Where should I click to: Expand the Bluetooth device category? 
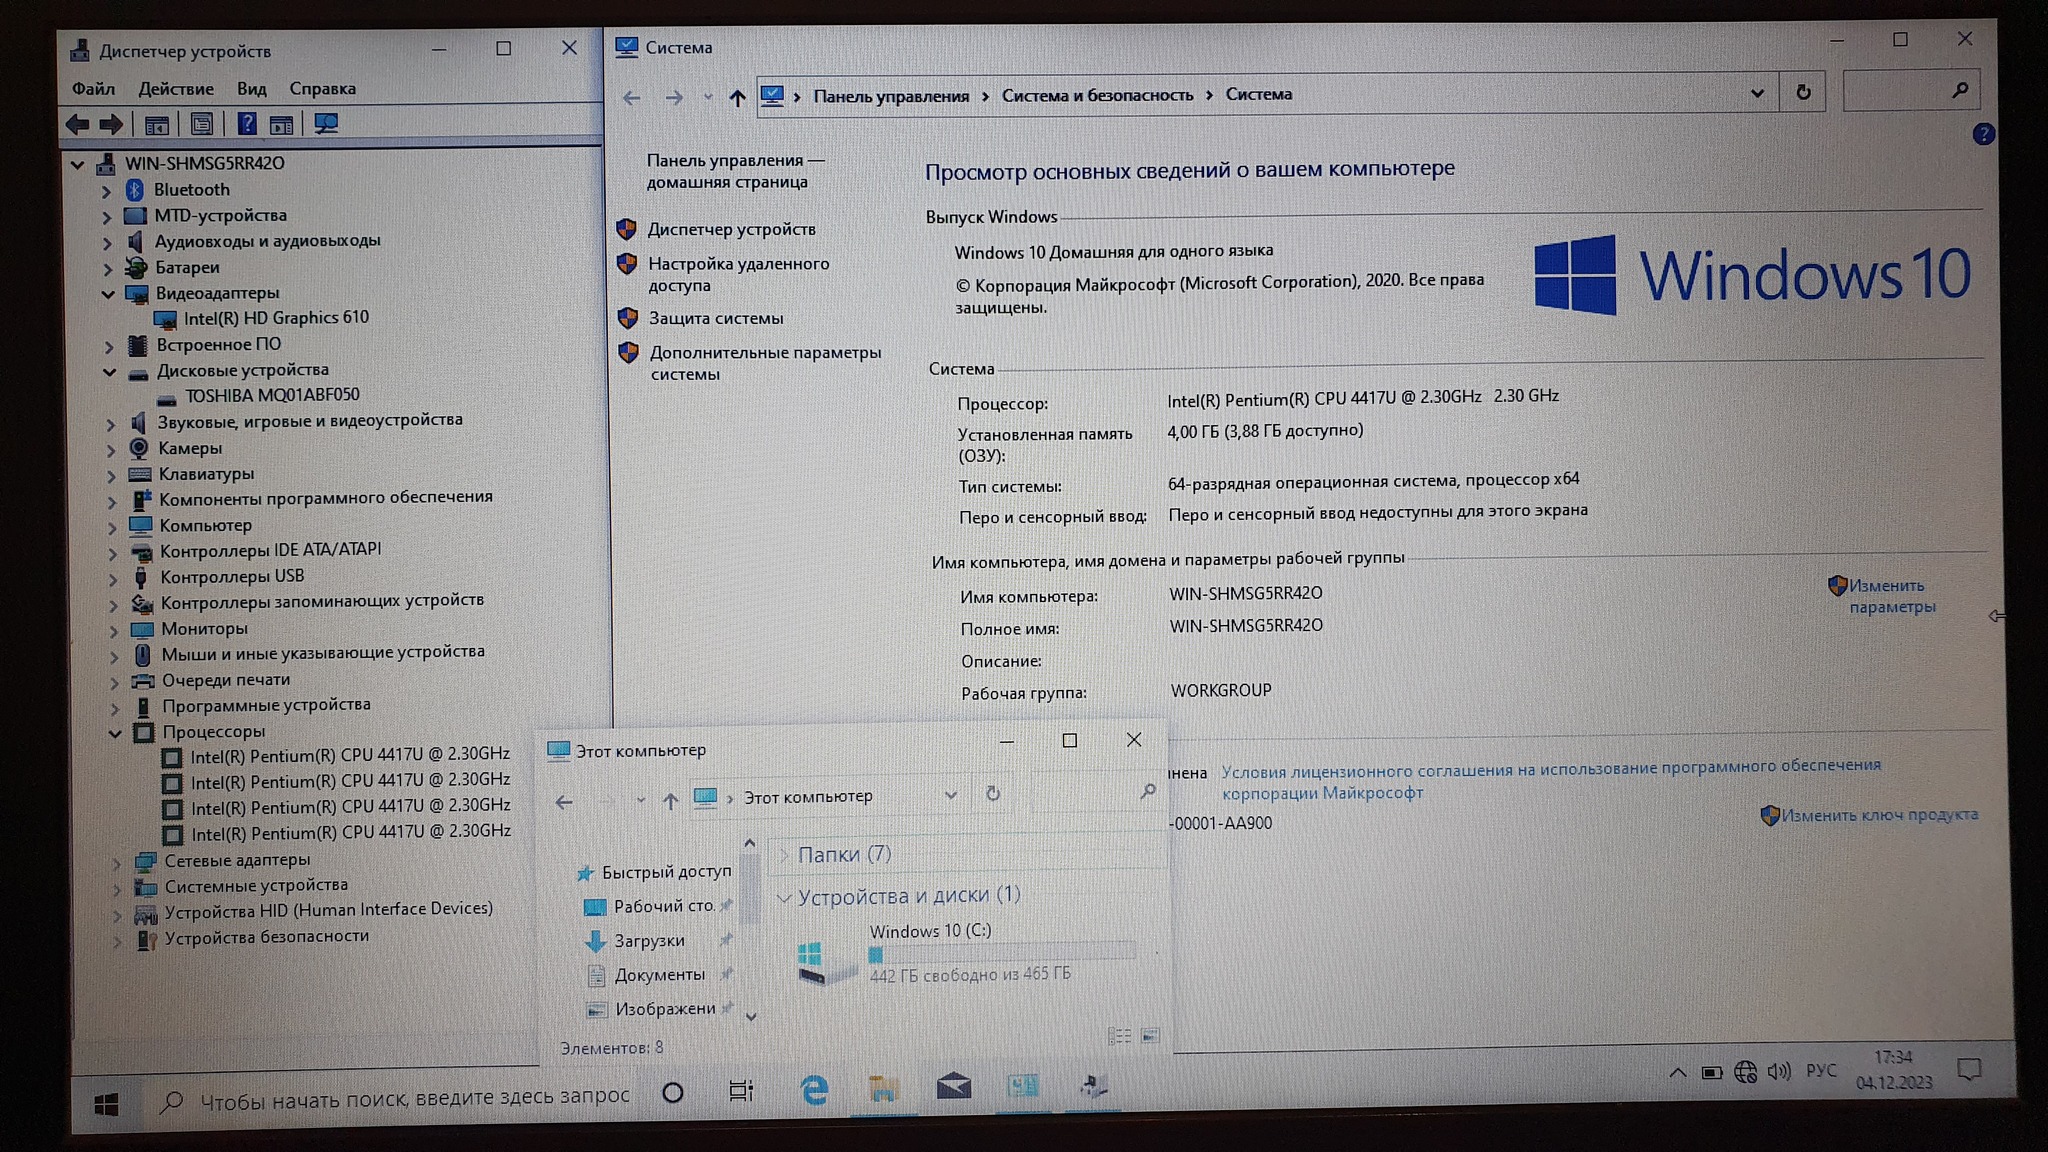(x=106, y=190)
